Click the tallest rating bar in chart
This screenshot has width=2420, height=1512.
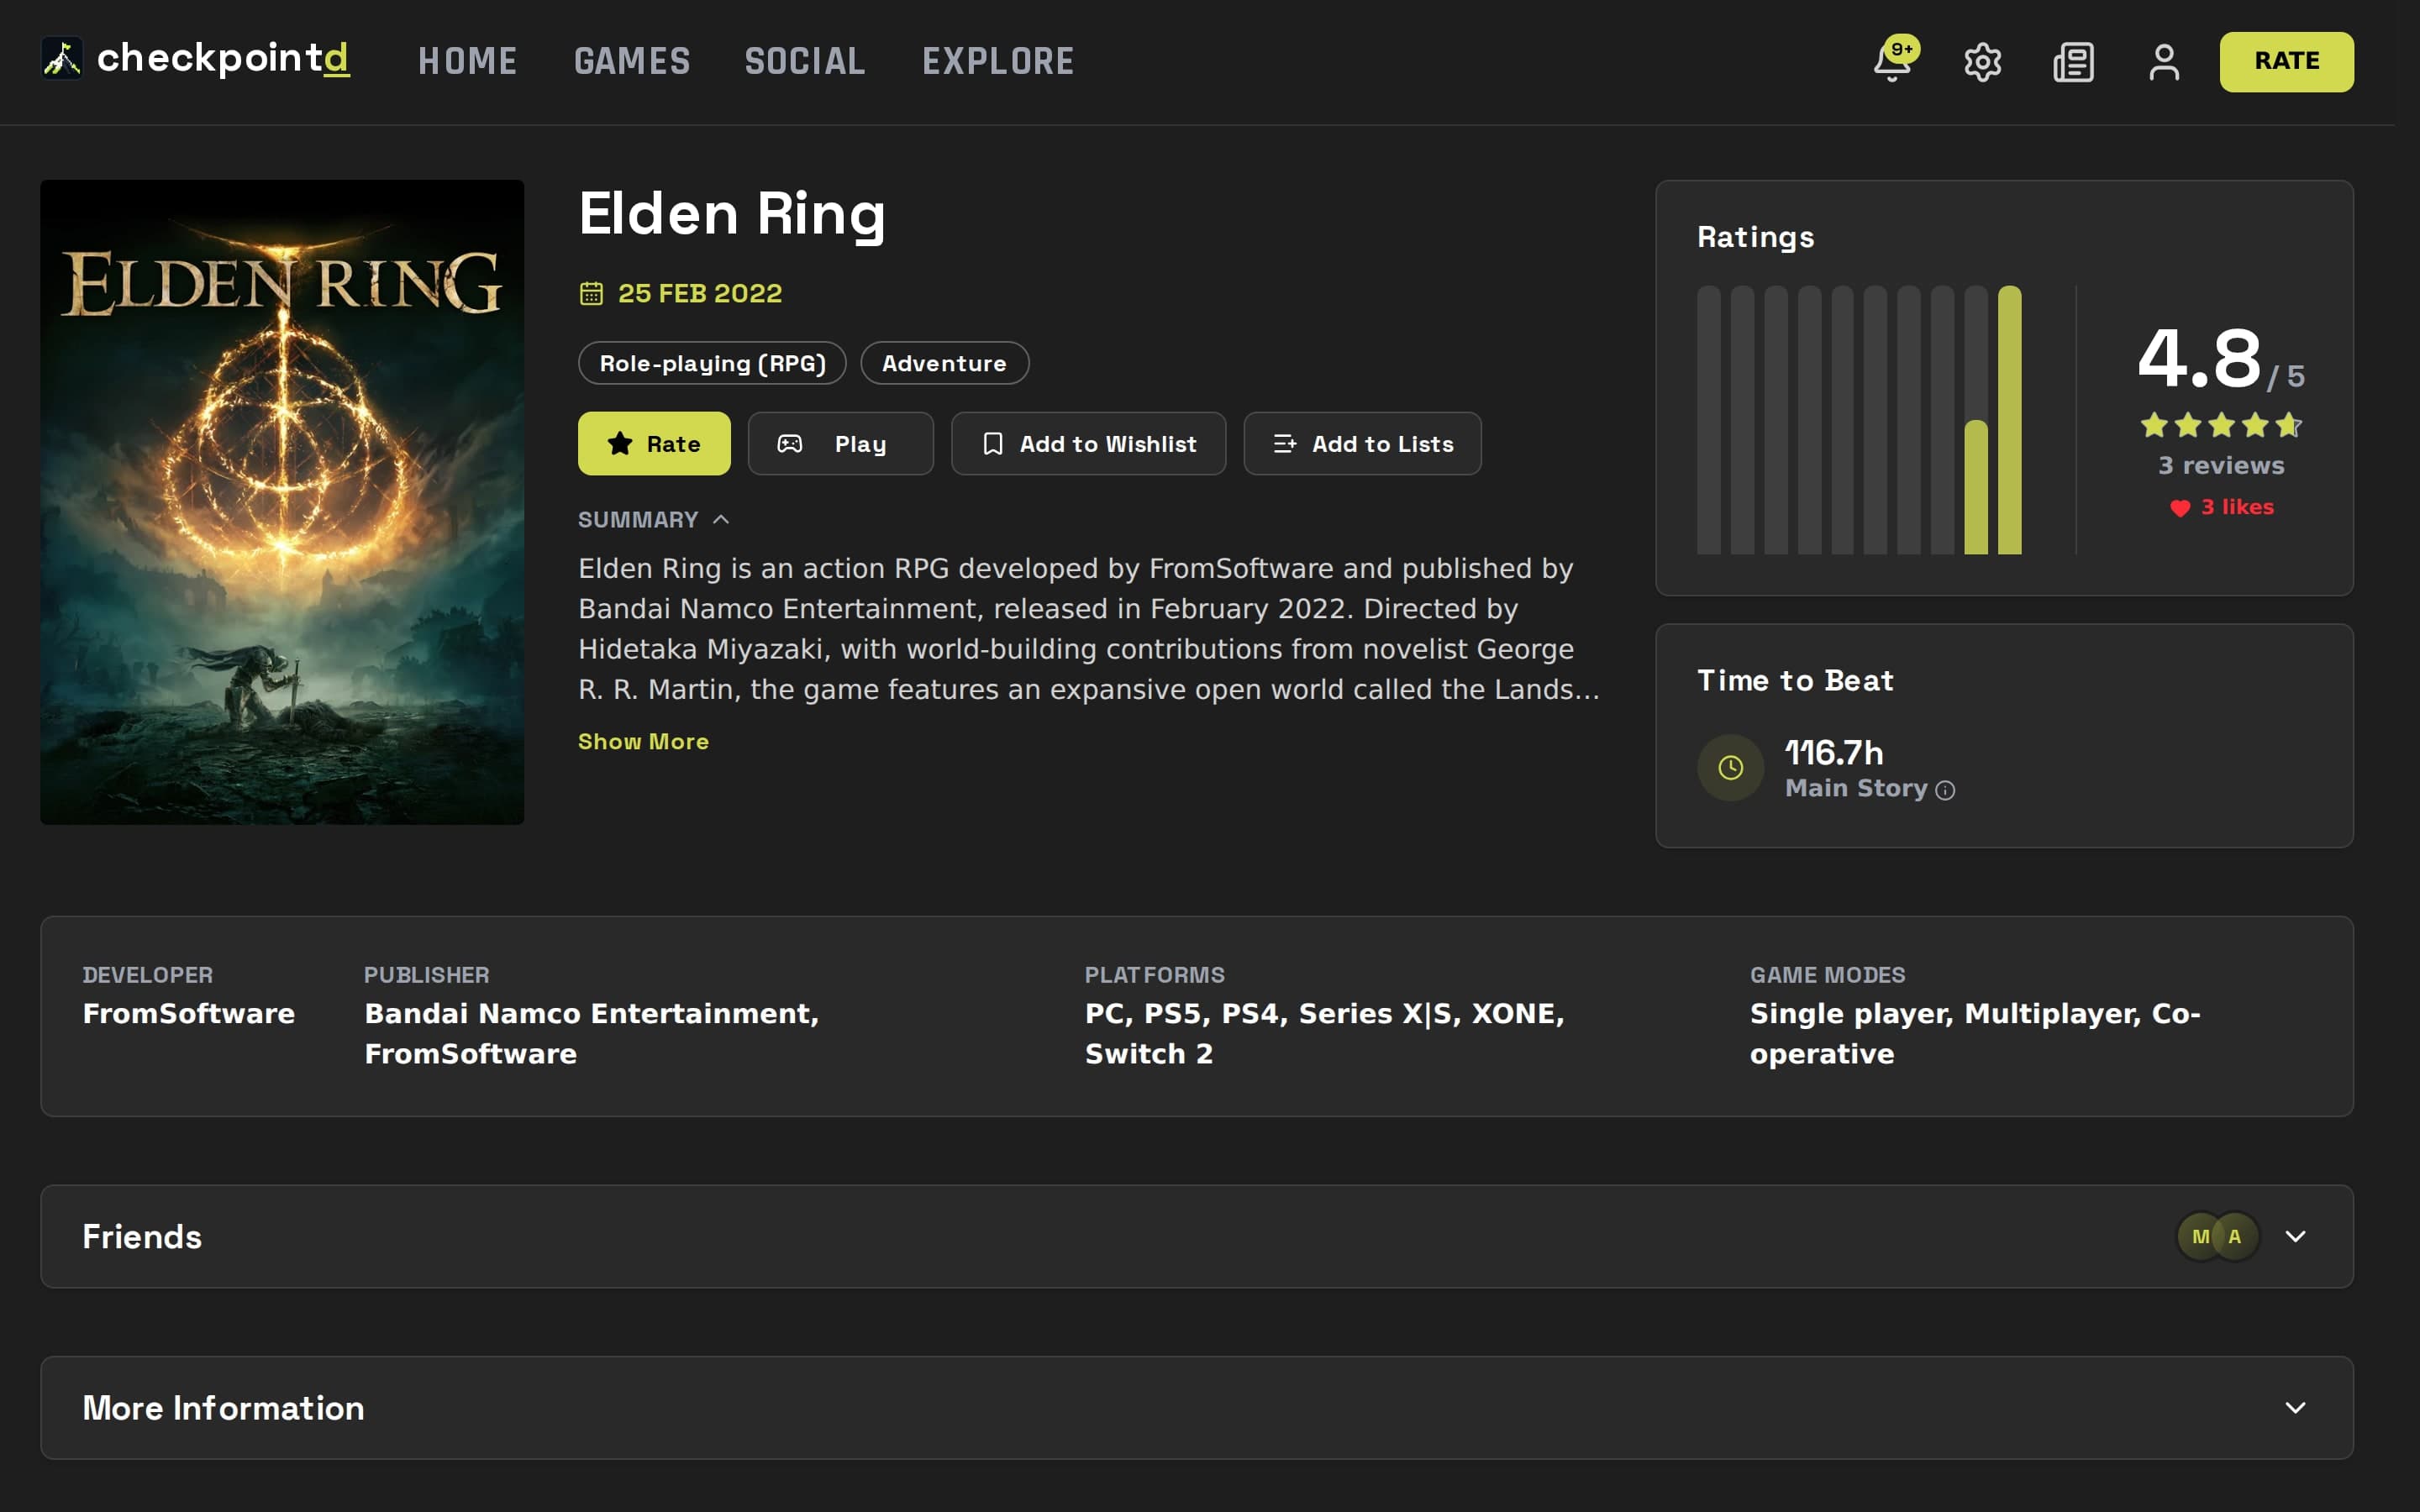[x=2009, y=420]
